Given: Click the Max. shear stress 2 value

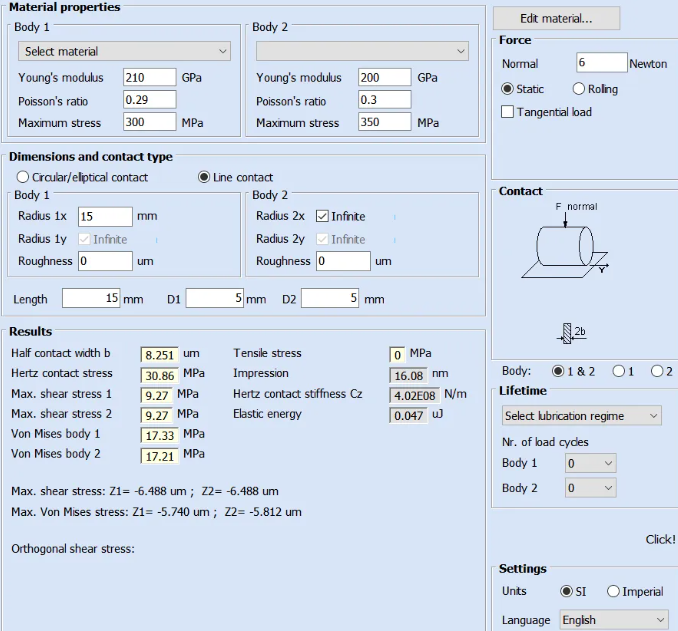Looking at the screenshot, I should 156,416.
